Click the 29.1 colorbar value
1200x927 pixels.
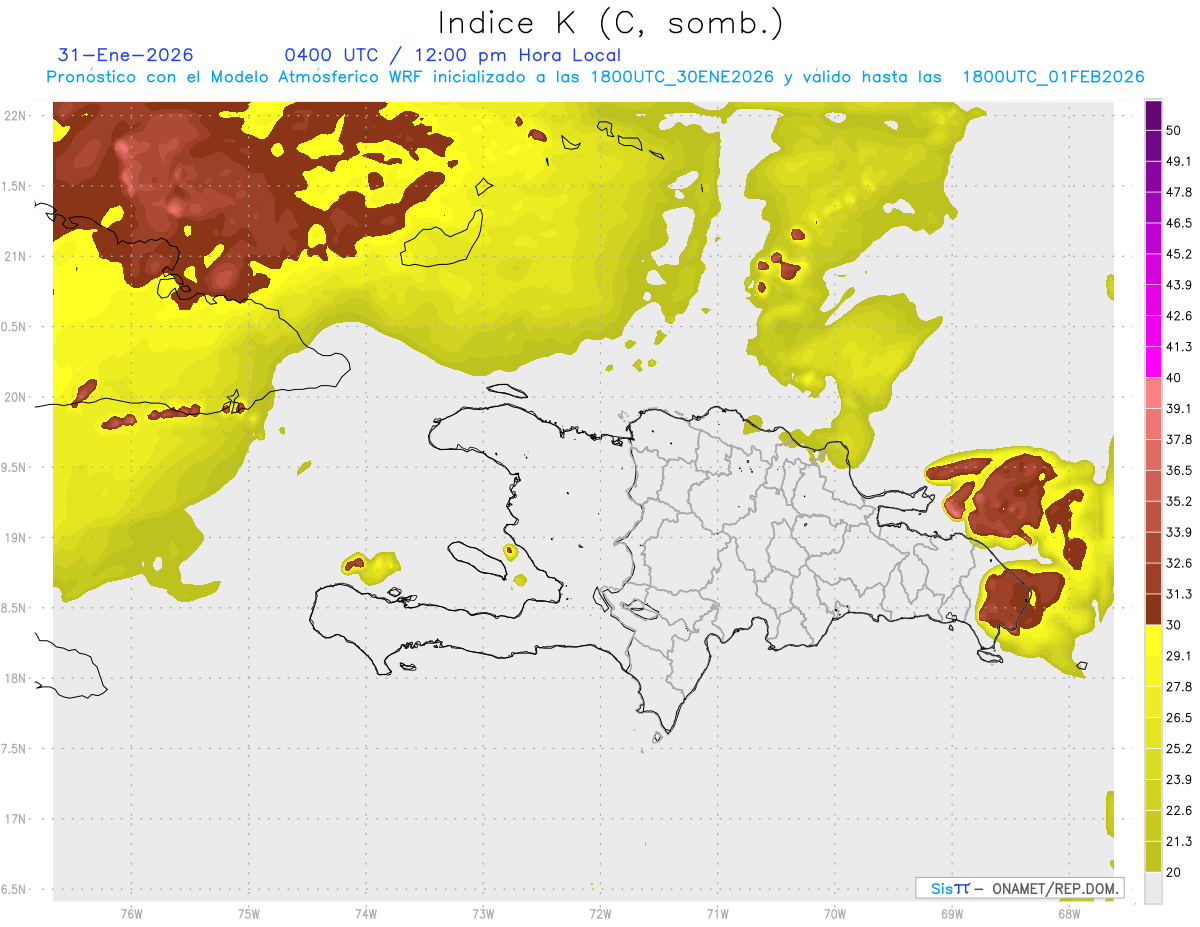point(1179,656)
